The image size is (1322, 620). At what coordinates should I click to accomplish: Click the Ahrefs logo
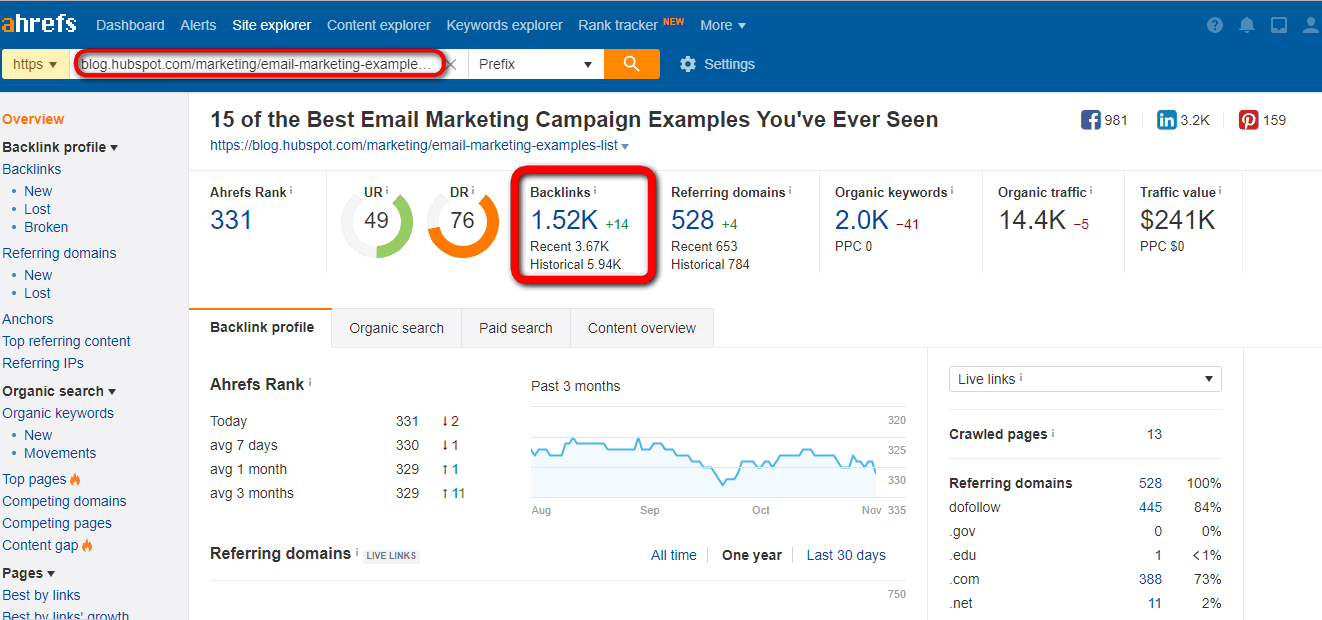[39, 24]
